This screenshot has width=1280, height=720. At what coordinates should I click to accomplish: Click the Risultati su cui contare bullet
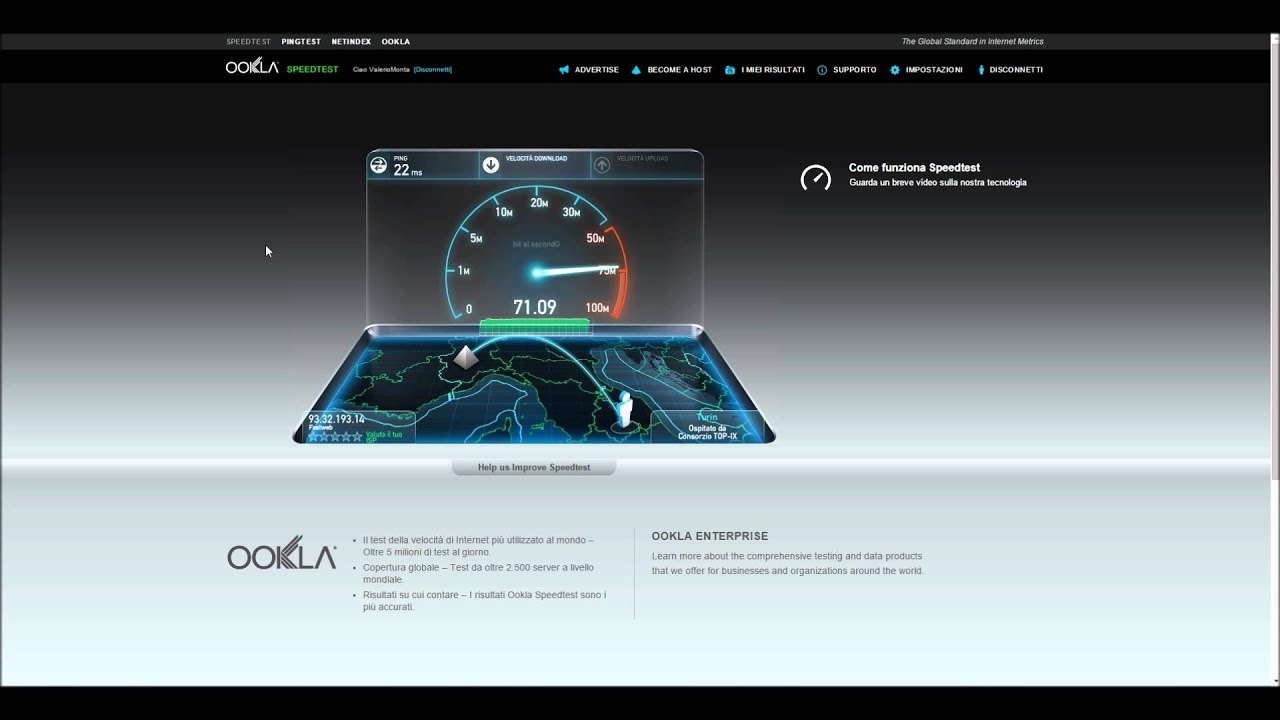[x=484, y=601]
